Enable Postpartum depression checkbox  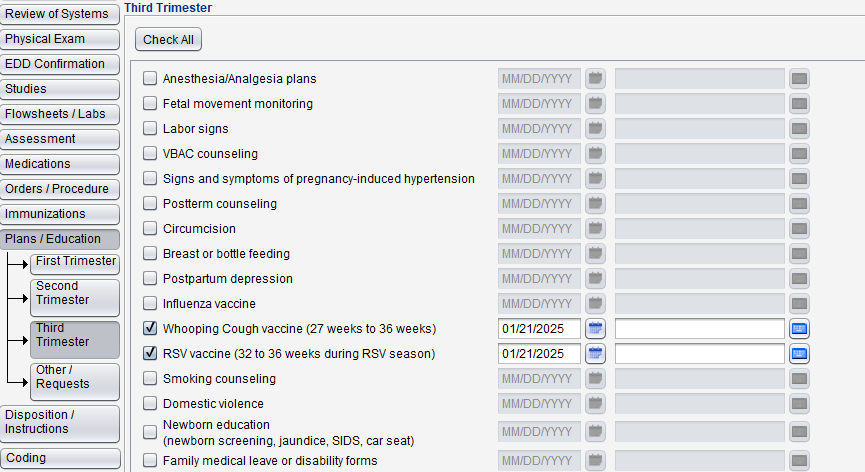tap(150, 278)
